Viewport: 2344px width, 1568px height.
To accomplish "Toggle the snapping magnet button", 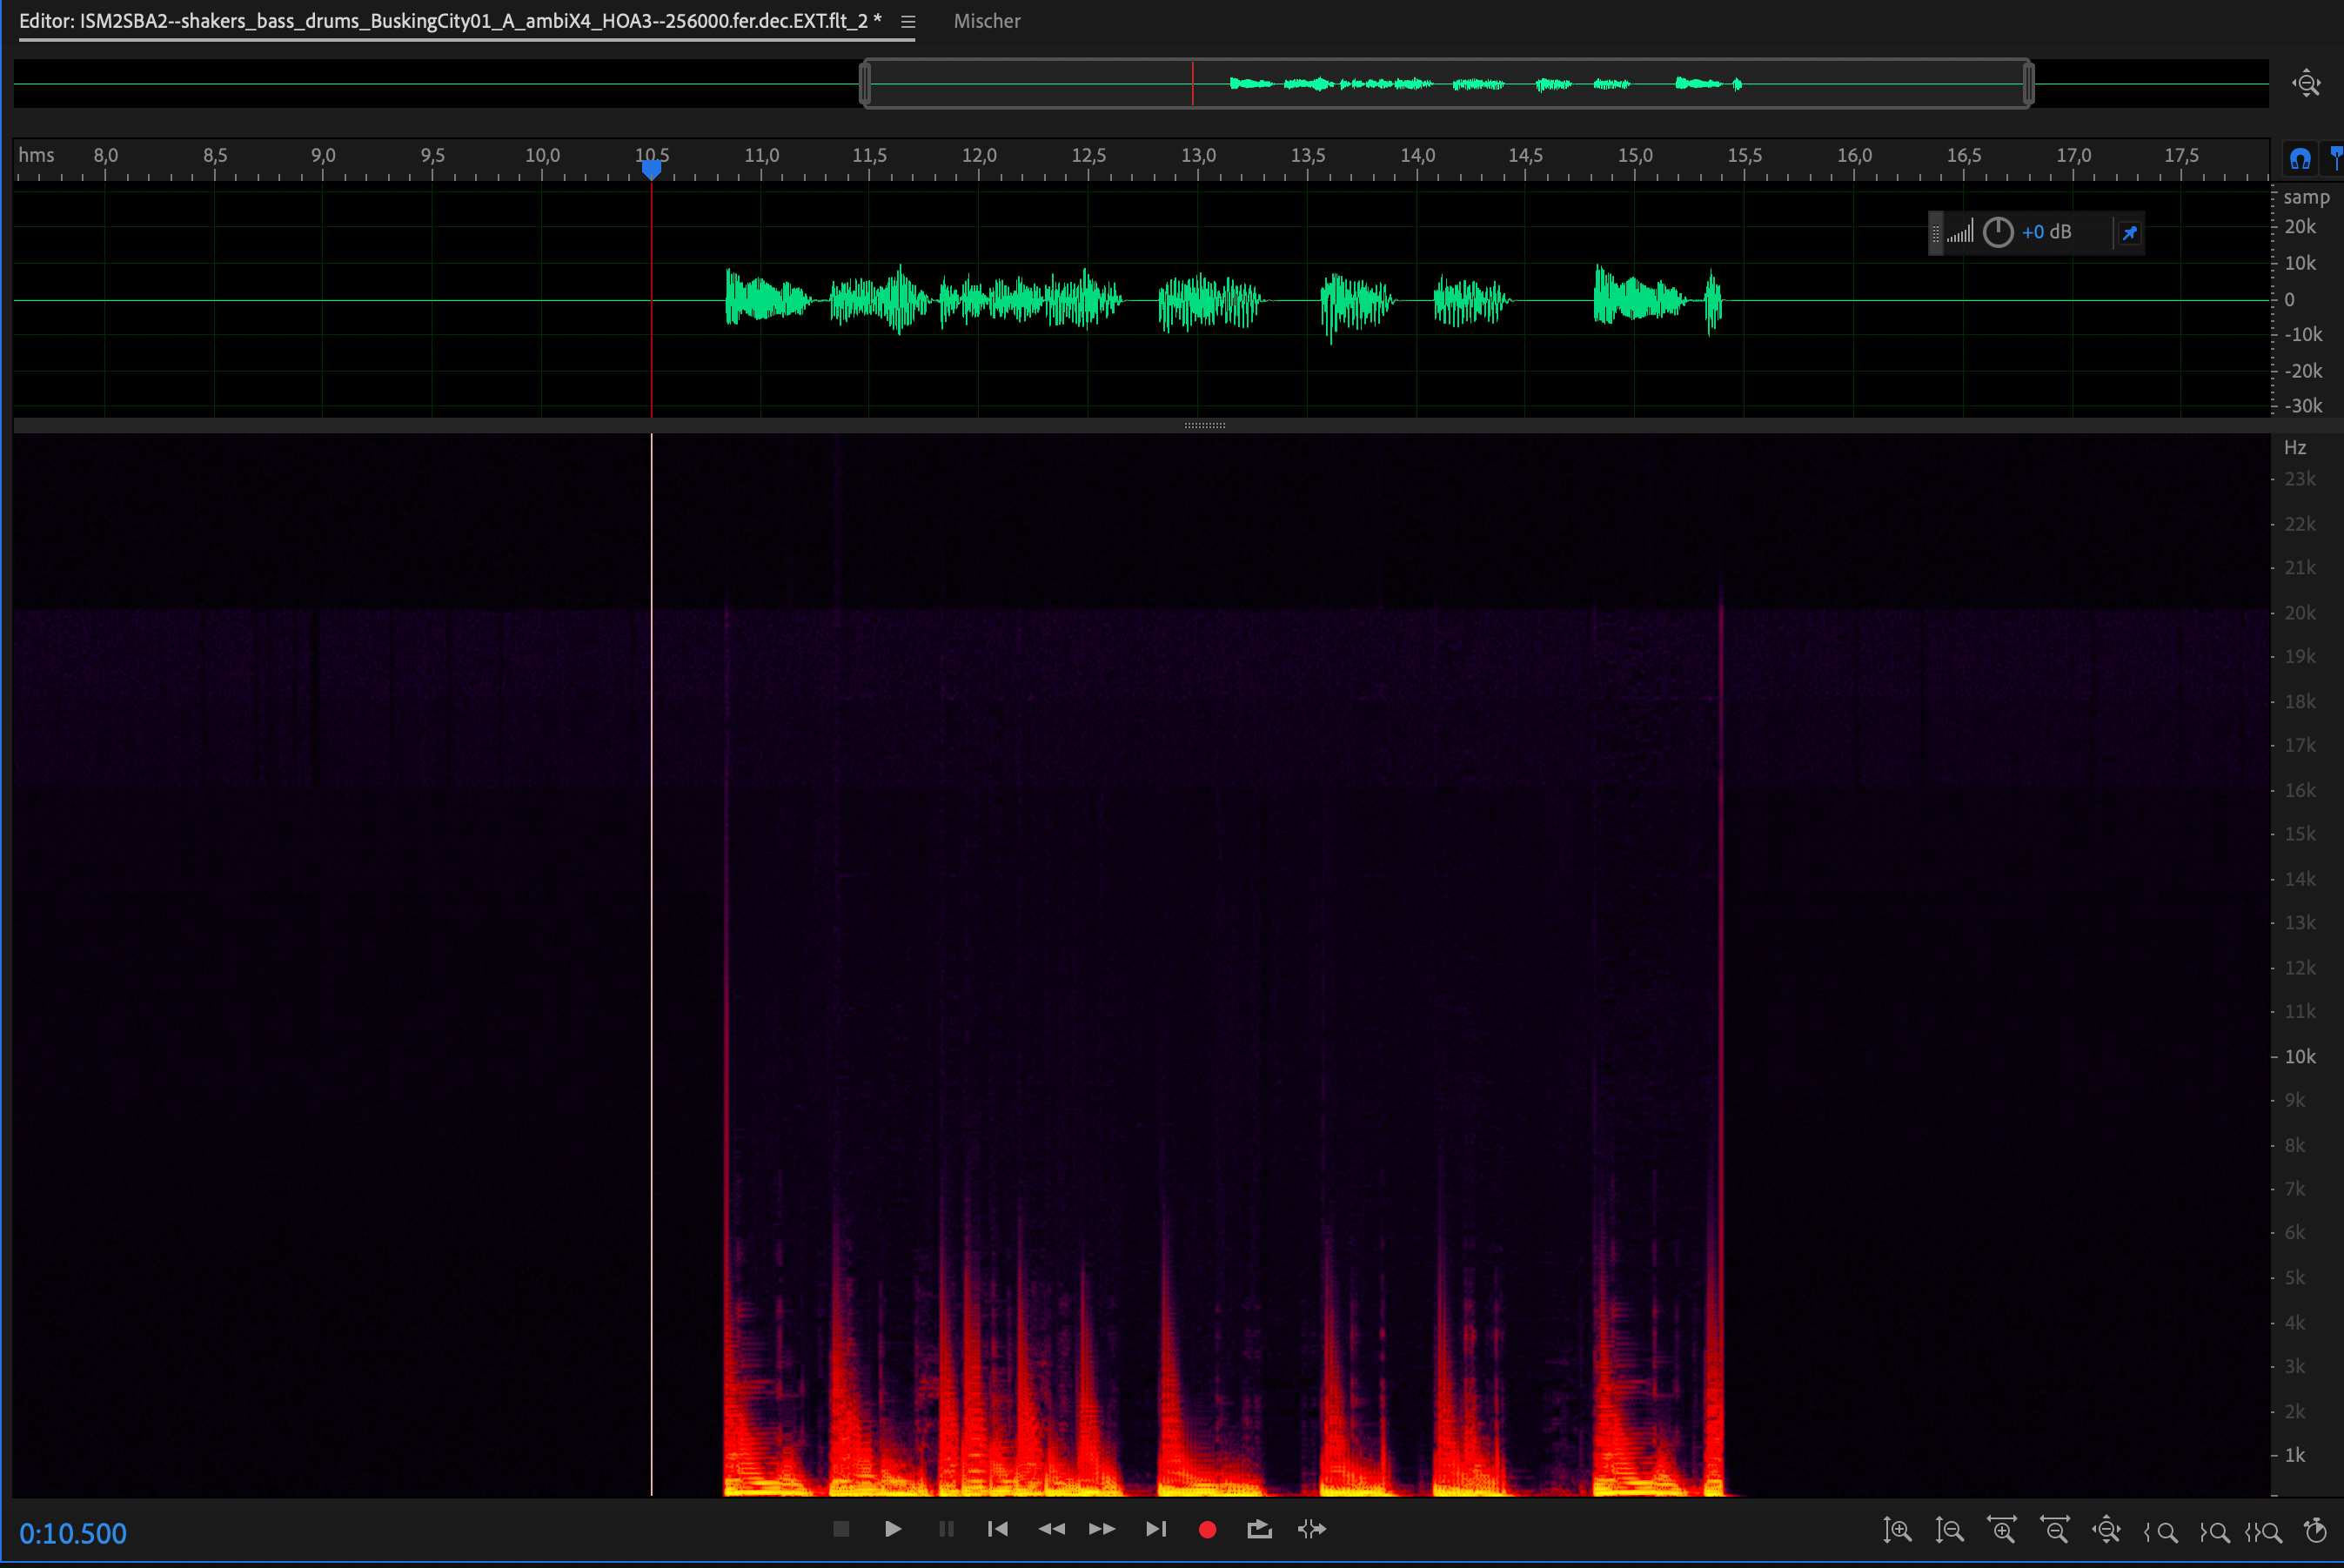I will pyautogui.click(x=2300, y=158).
